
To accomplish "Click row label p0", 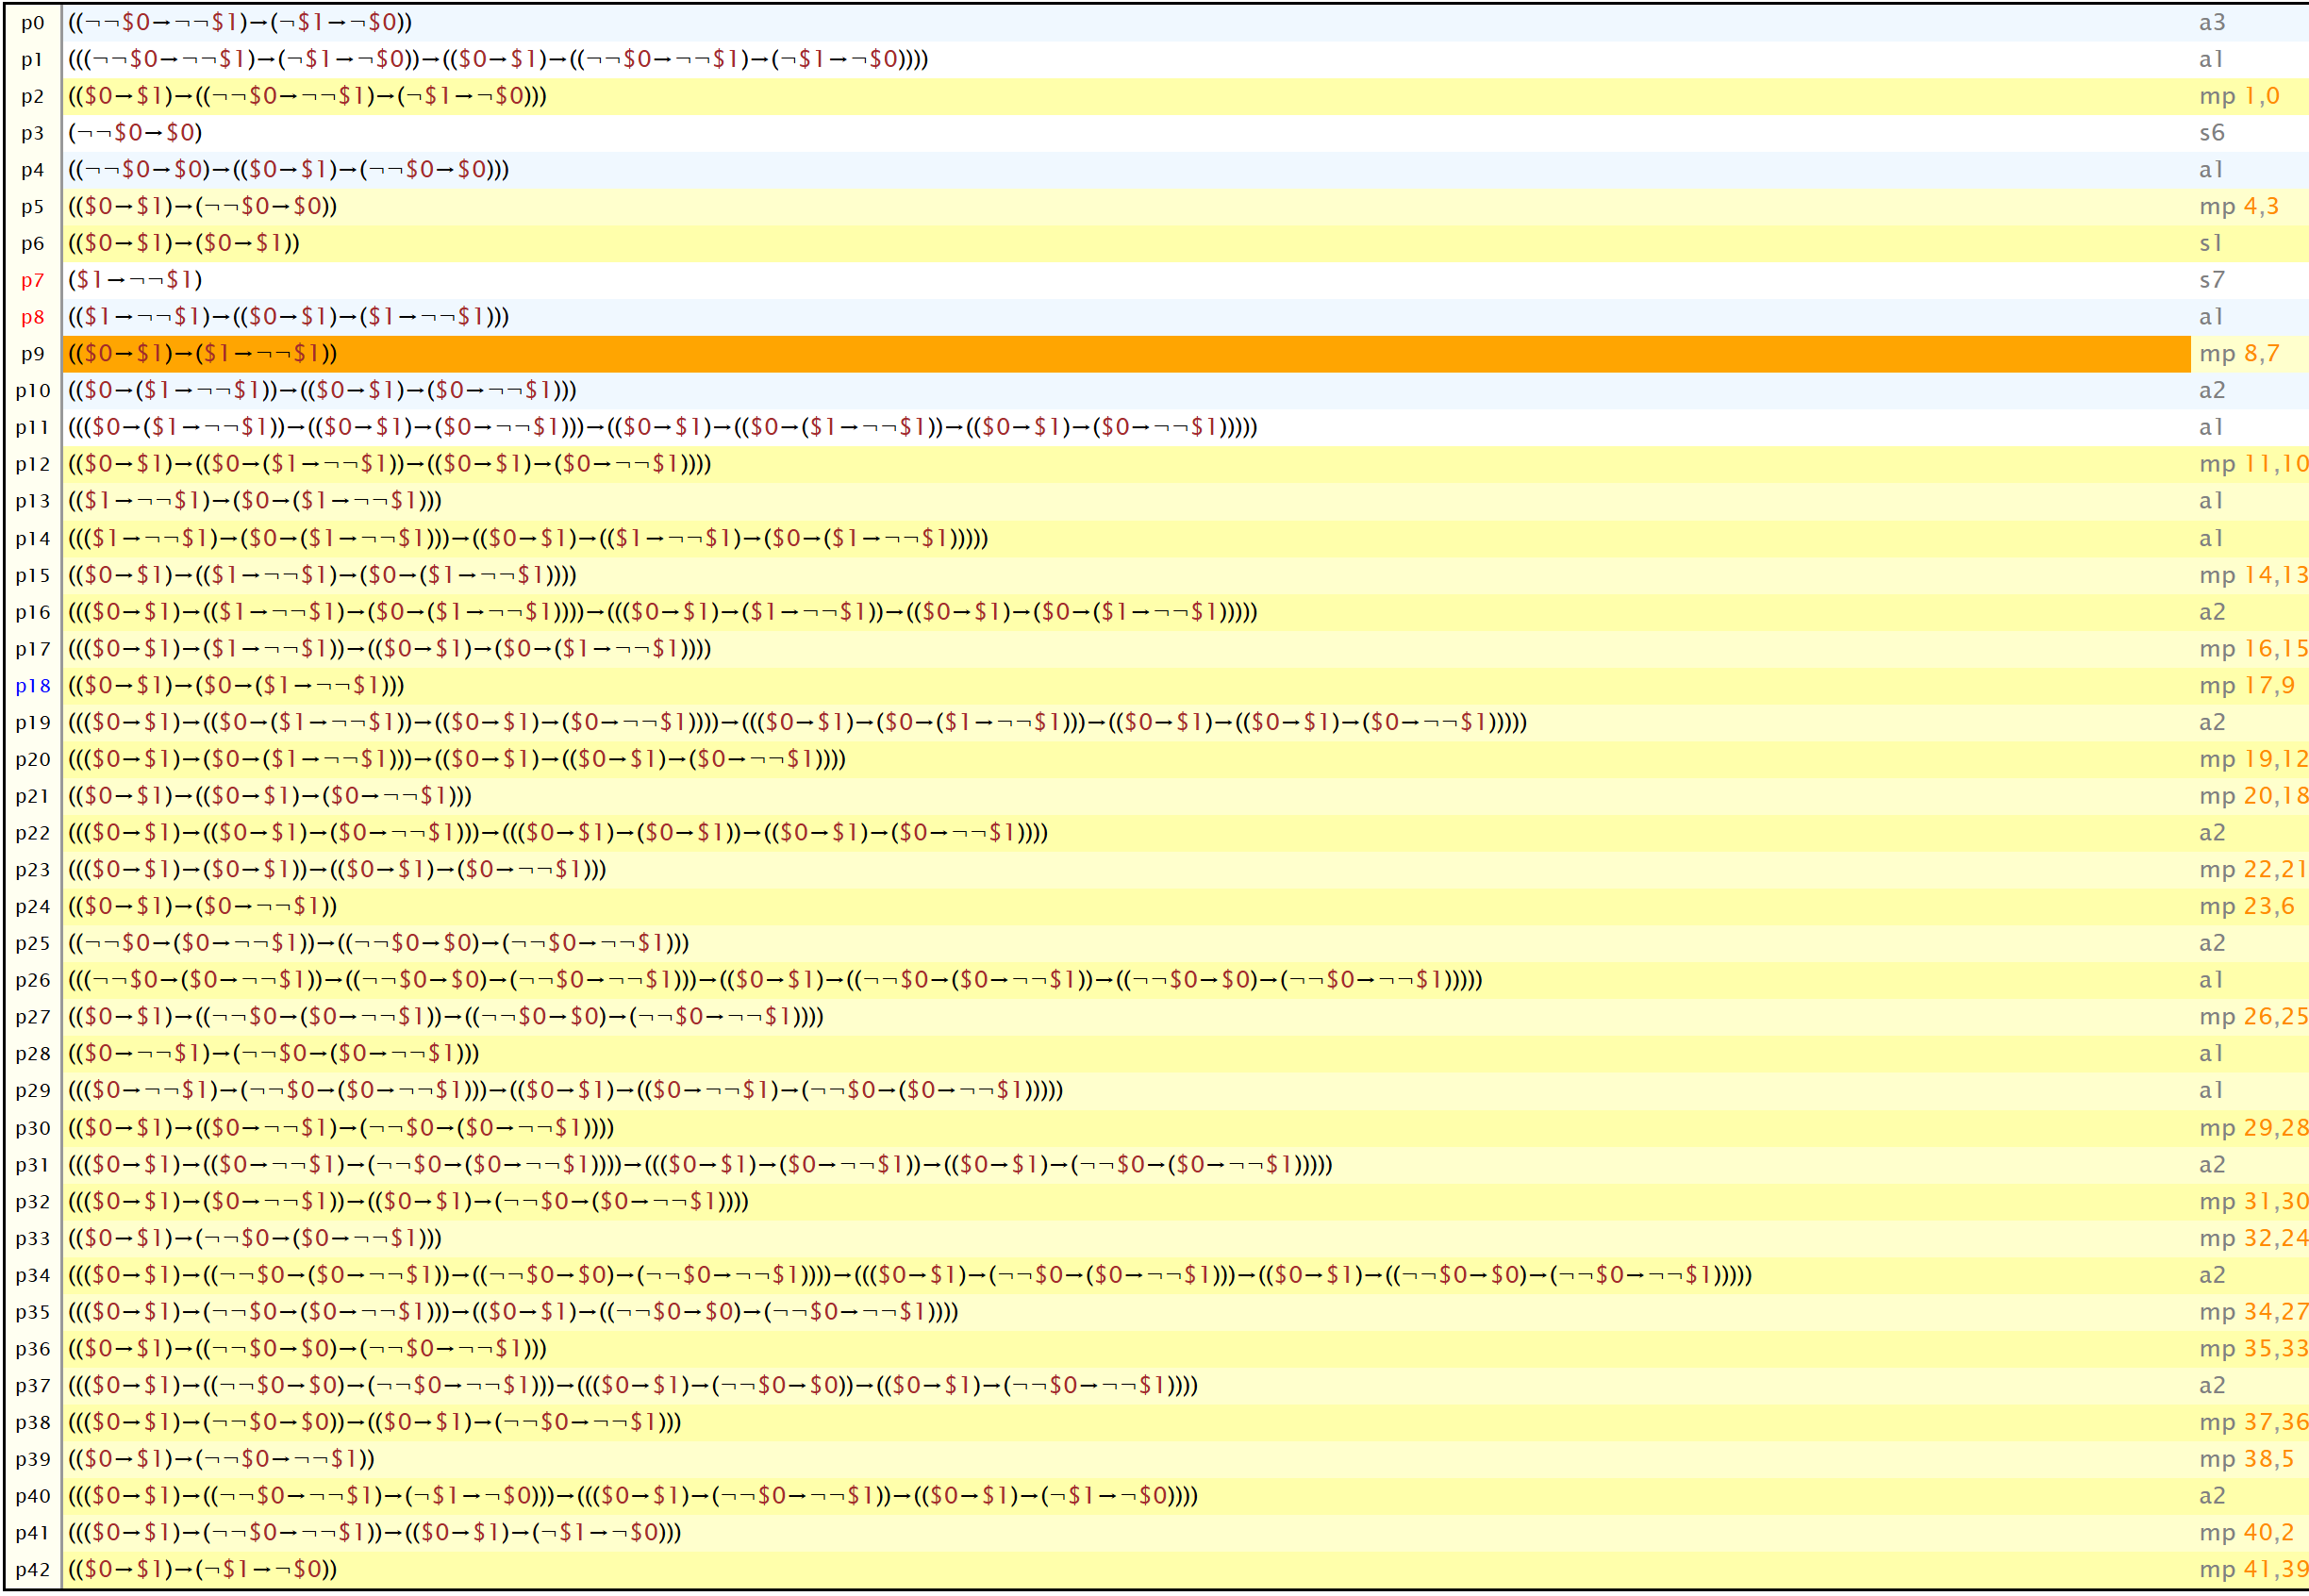I will tap(33, 23).
